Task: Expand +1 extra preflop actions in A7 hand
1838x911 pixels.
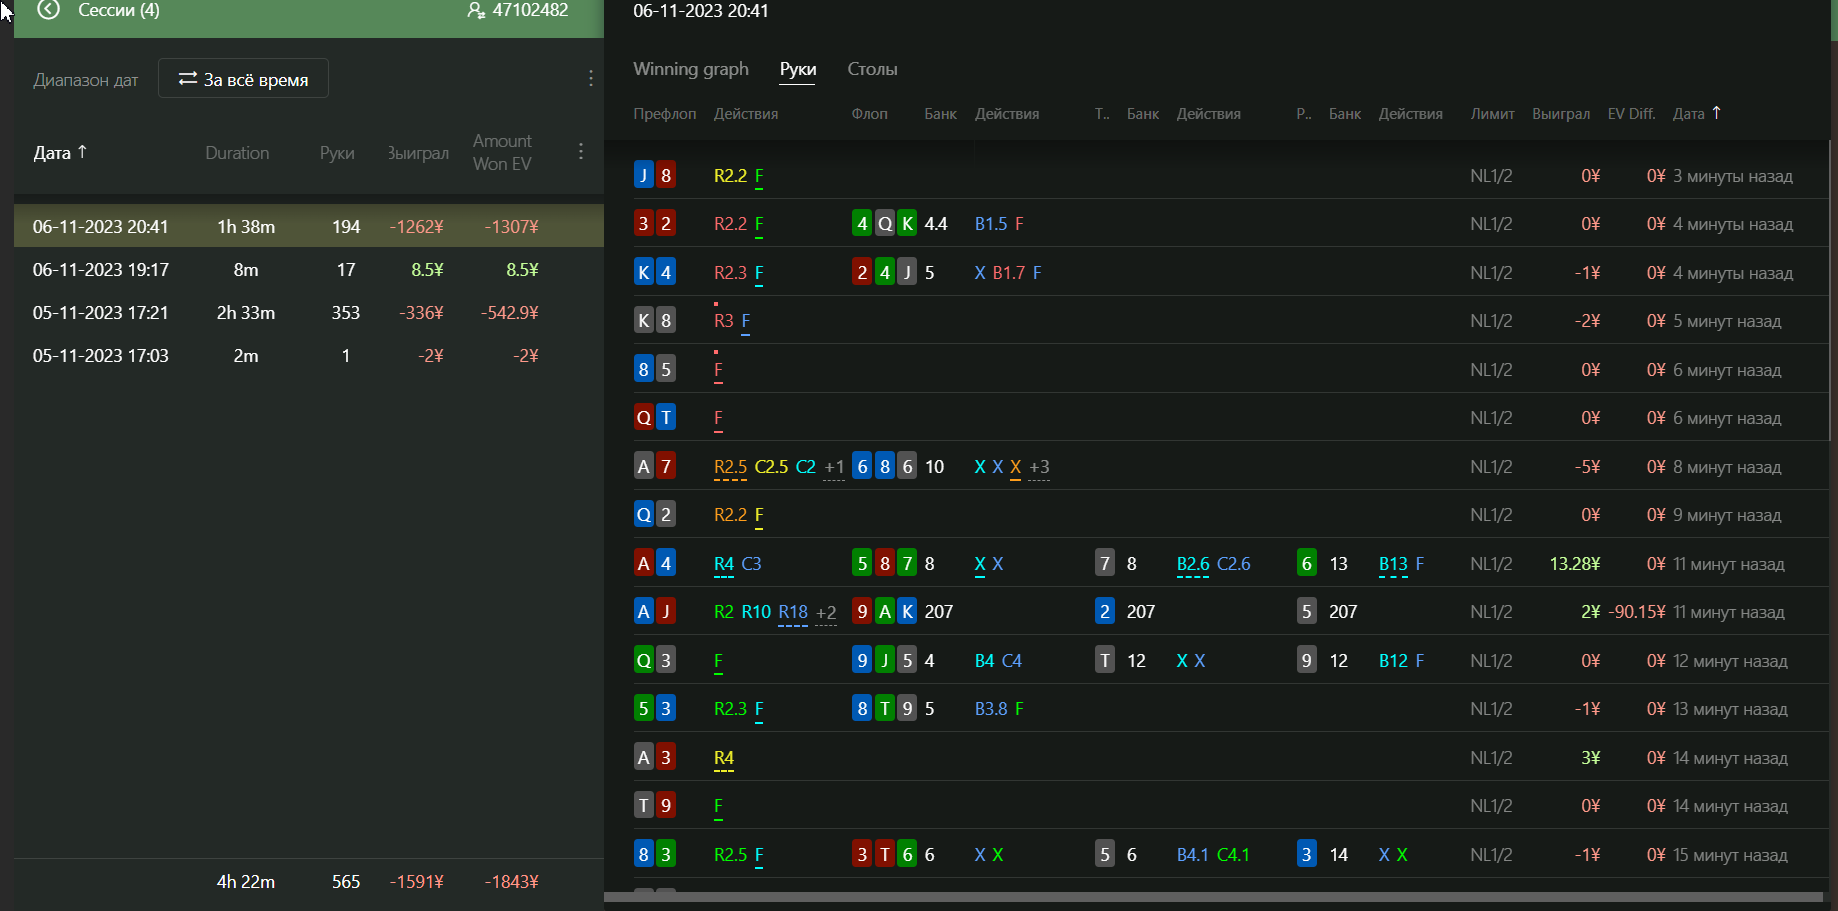Action: 834,468
